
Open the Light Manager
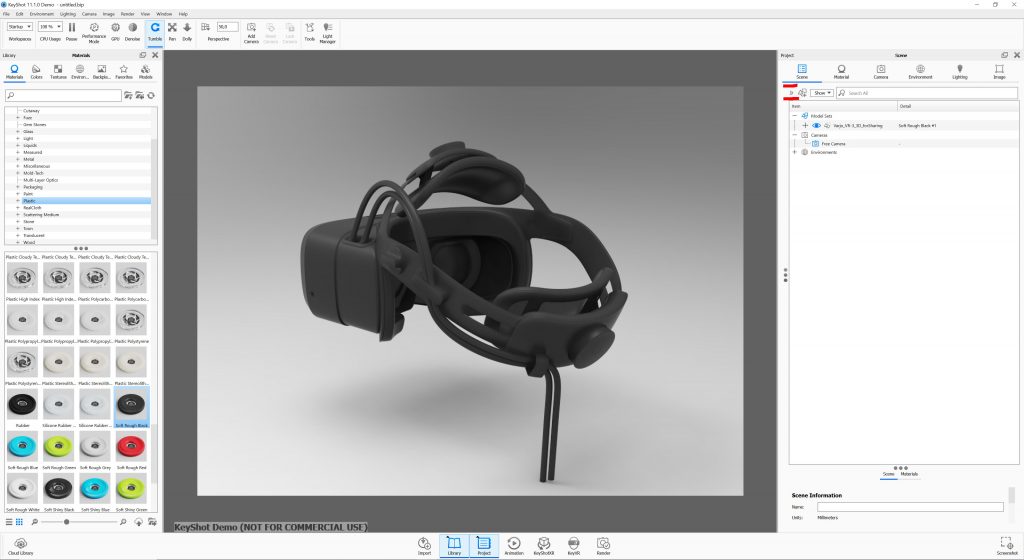click(x=327, y=31)
